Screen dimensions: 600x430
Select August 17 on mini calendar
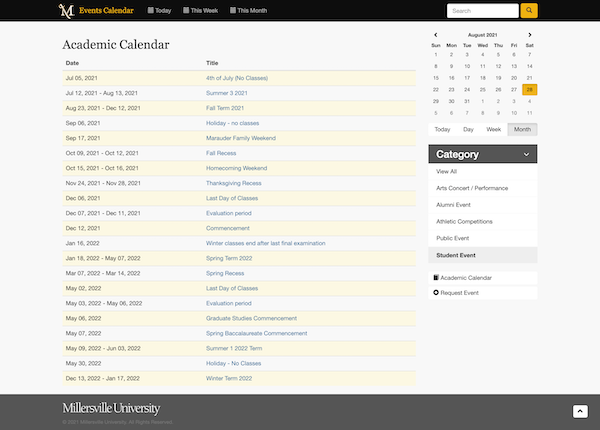(x=467, y=78)
